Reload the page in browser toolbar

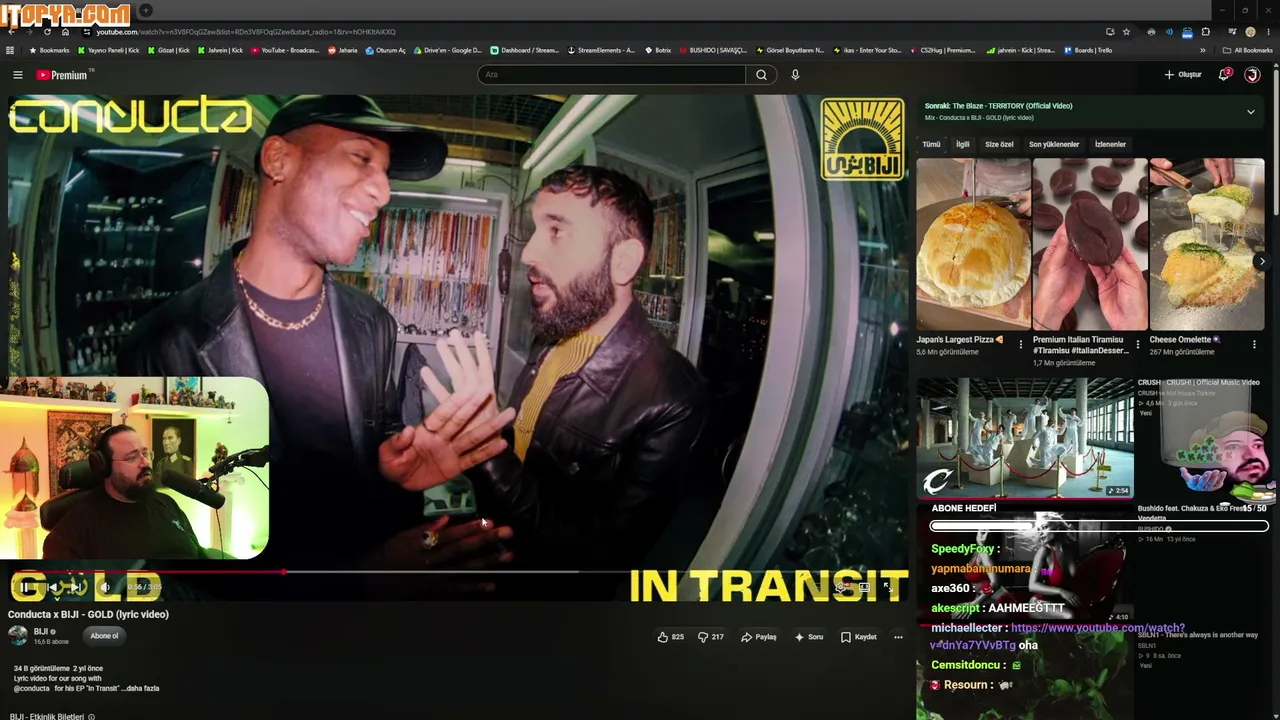pyautogui.click(x=47, y=32)
